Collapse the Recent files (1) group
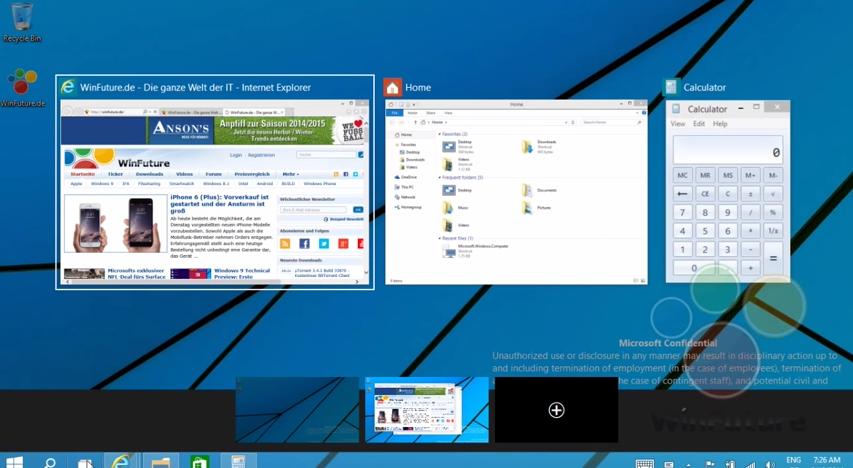Viewport: 853px width, 468px height. 440,238
